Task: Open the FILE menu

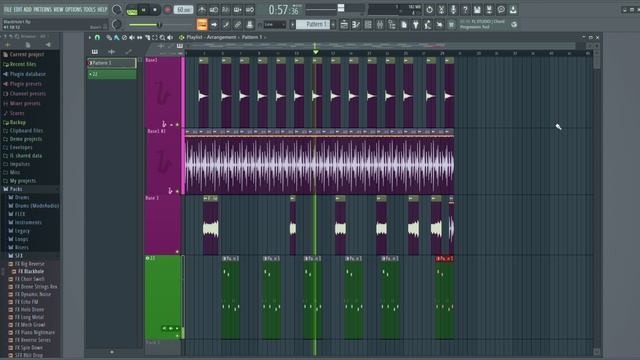Action: (7, 9)
